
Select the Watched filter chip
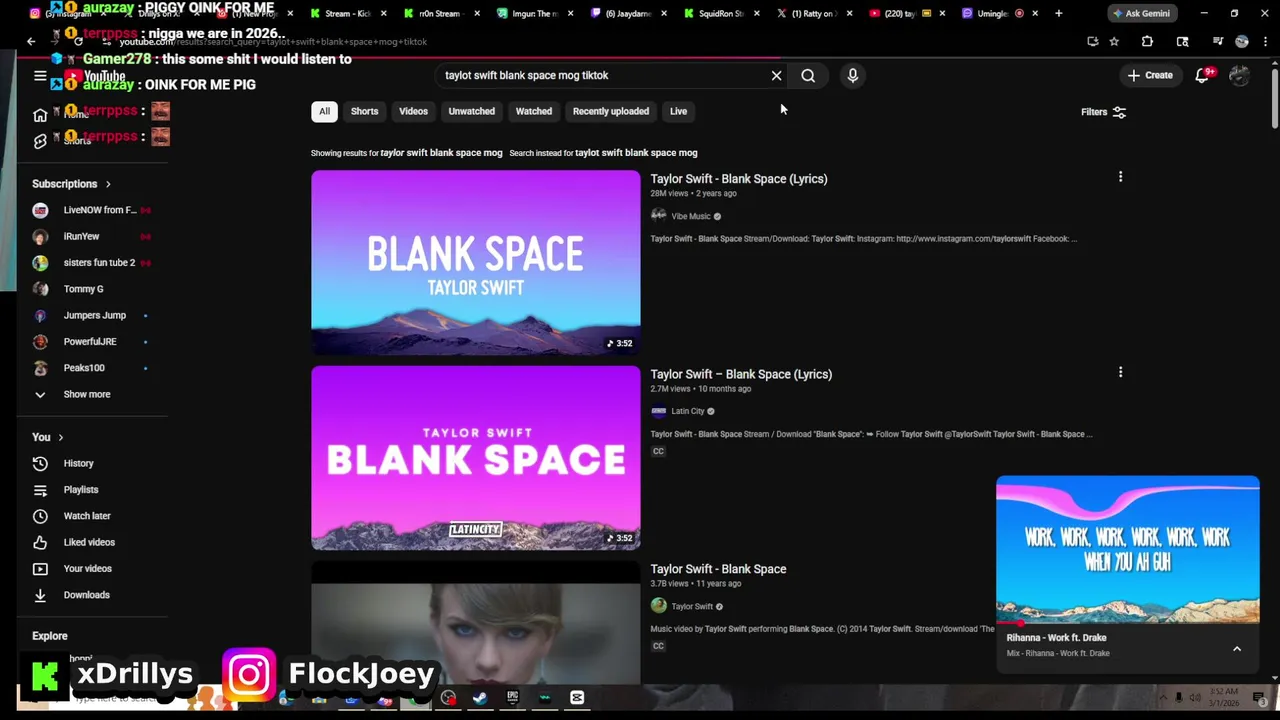pos(533,111)
